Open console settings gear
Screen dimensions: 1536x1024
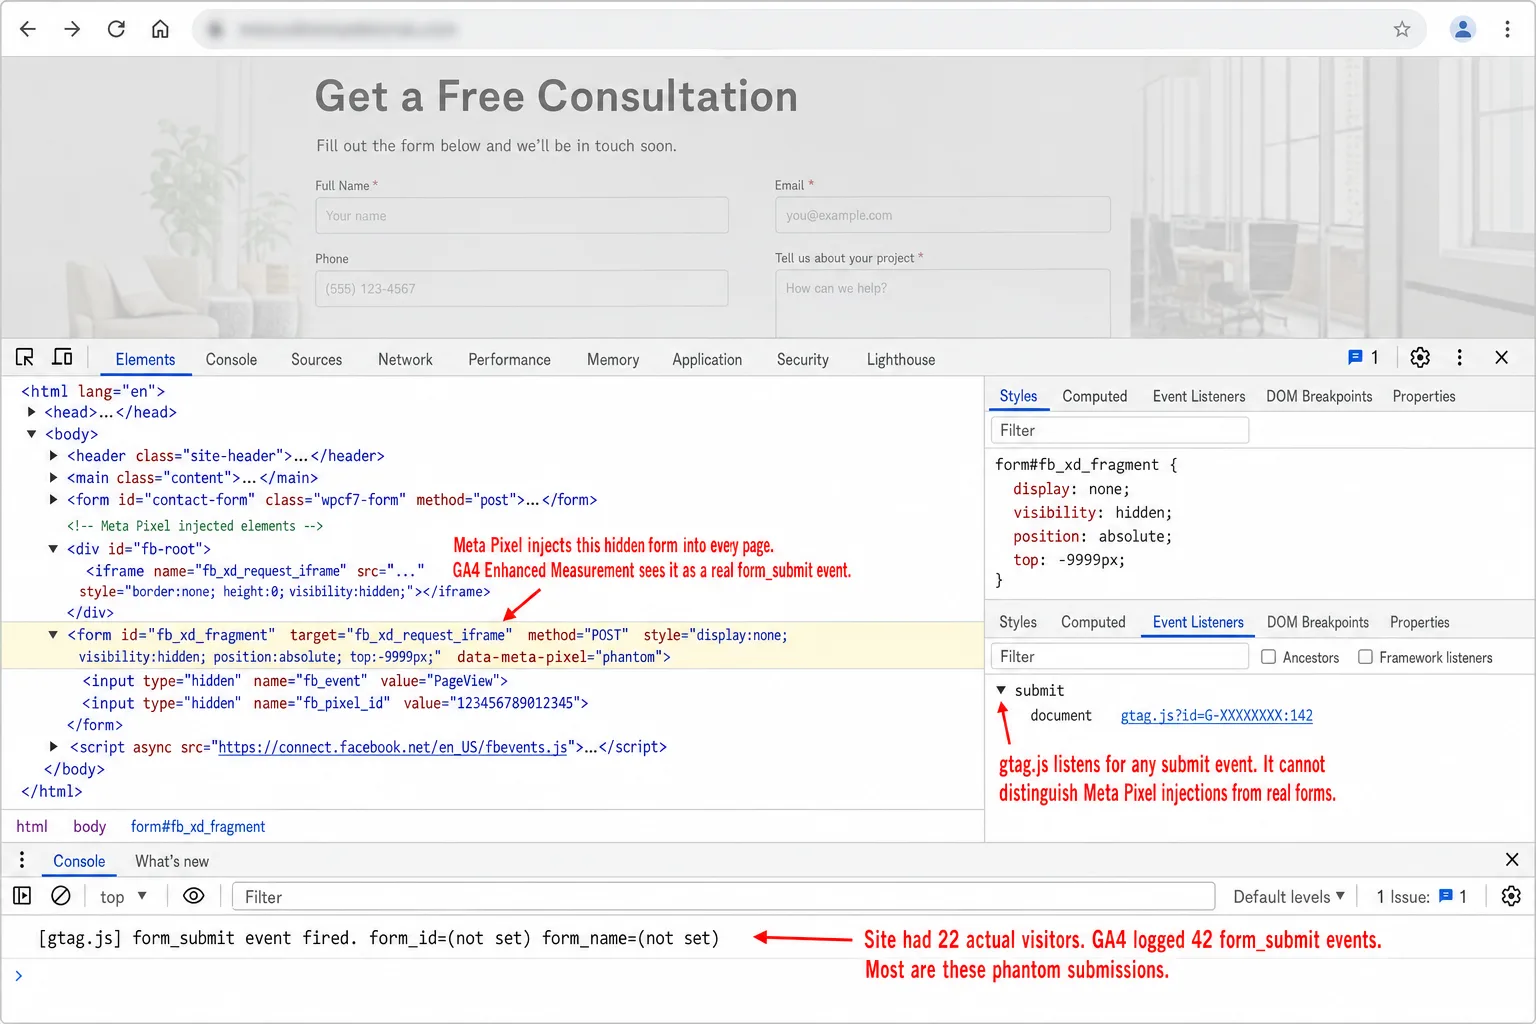point(1511,896)
